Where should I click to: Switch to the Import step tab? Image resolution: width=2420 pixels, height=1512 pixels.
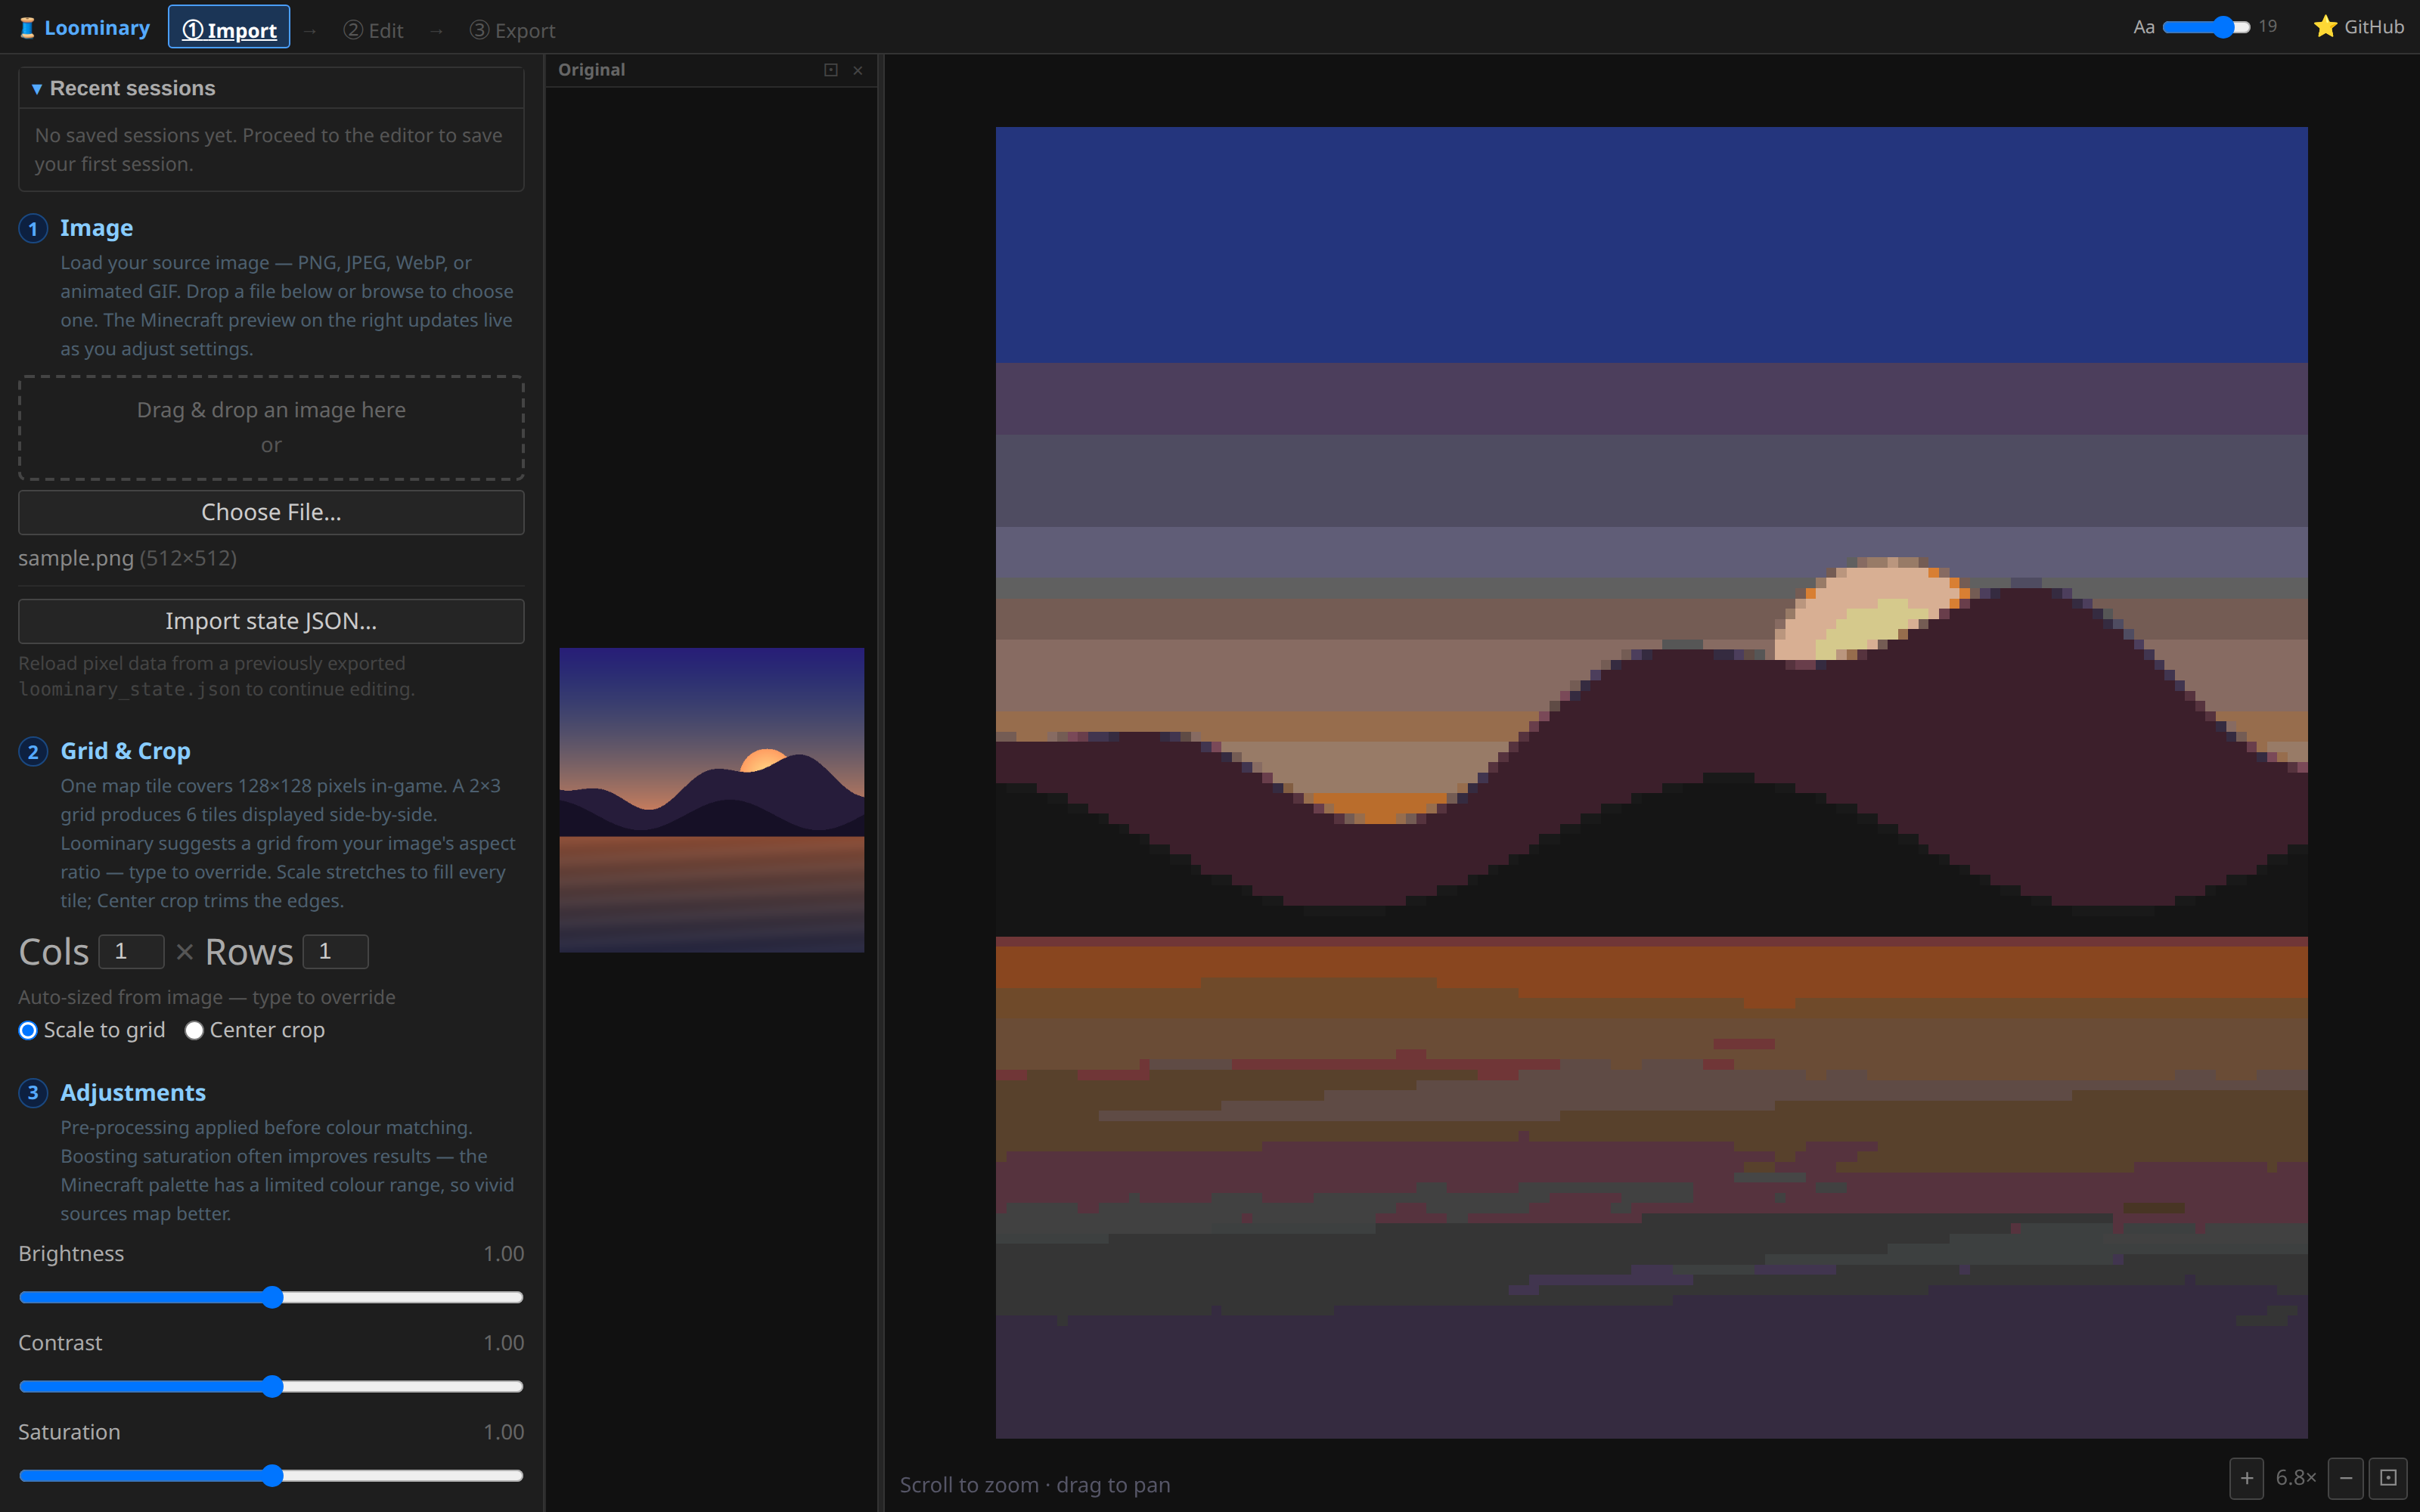pyautogui.click(x=229, y=29)
